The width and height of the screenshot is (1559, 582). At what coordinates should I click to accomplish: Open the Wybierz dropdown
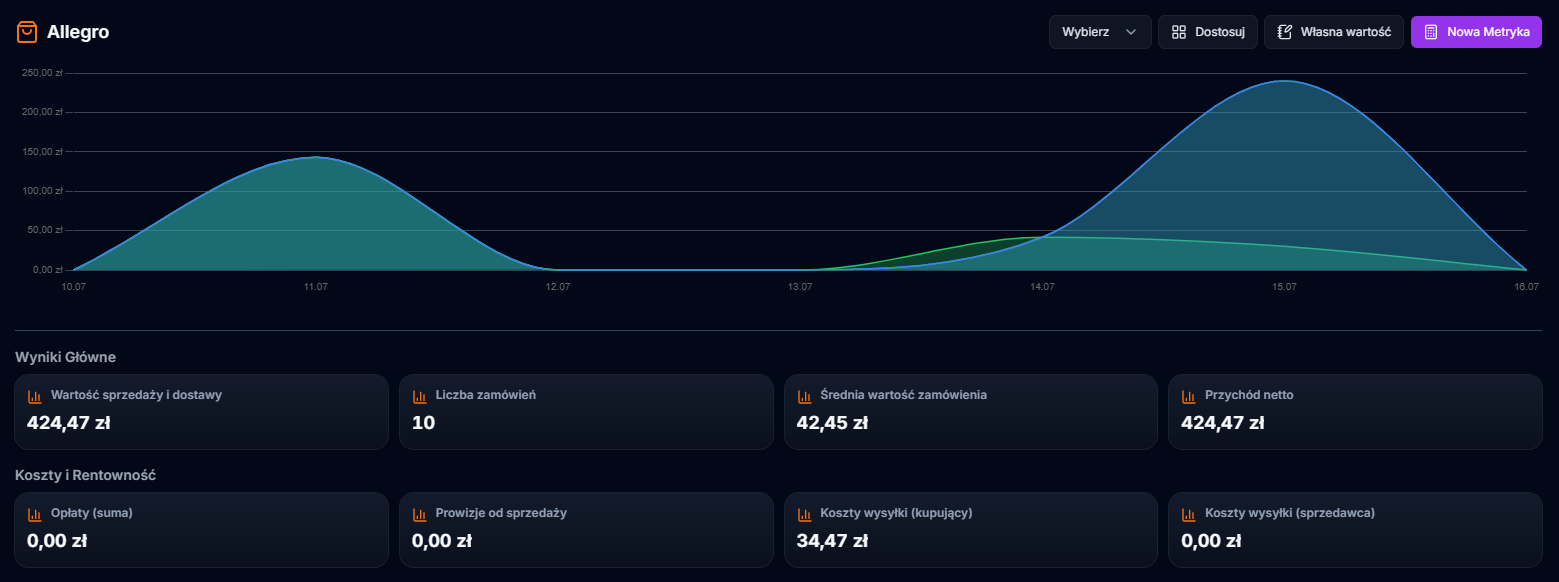1100,31
